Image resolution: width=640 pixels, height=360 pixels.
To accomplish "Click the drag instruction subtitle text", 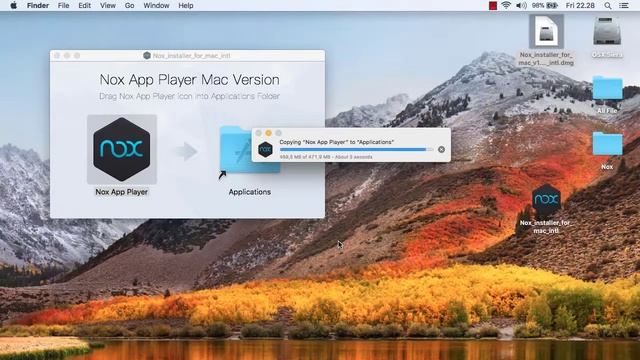I will (x=189, y=96).
